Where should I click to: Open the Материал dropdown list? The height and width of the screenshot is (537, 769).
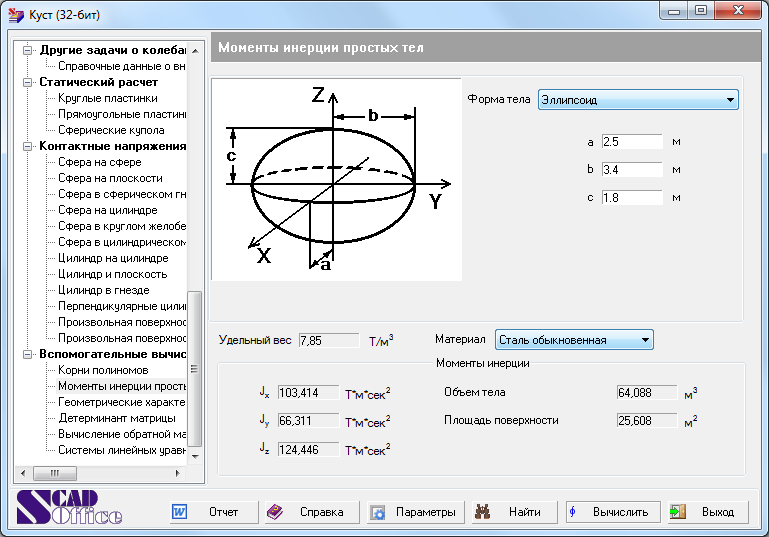click(x=645, y=340)
